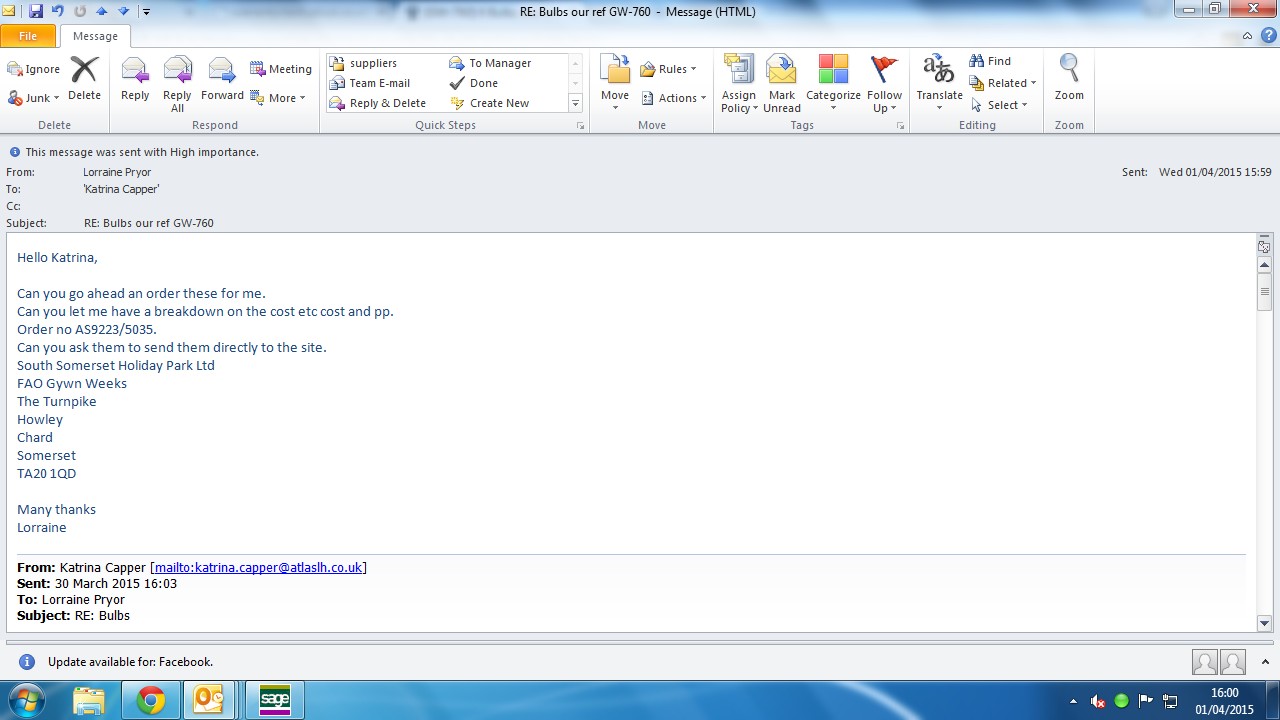
Task: Save the message using the quick access toolbar
Action: pos(36,11)
